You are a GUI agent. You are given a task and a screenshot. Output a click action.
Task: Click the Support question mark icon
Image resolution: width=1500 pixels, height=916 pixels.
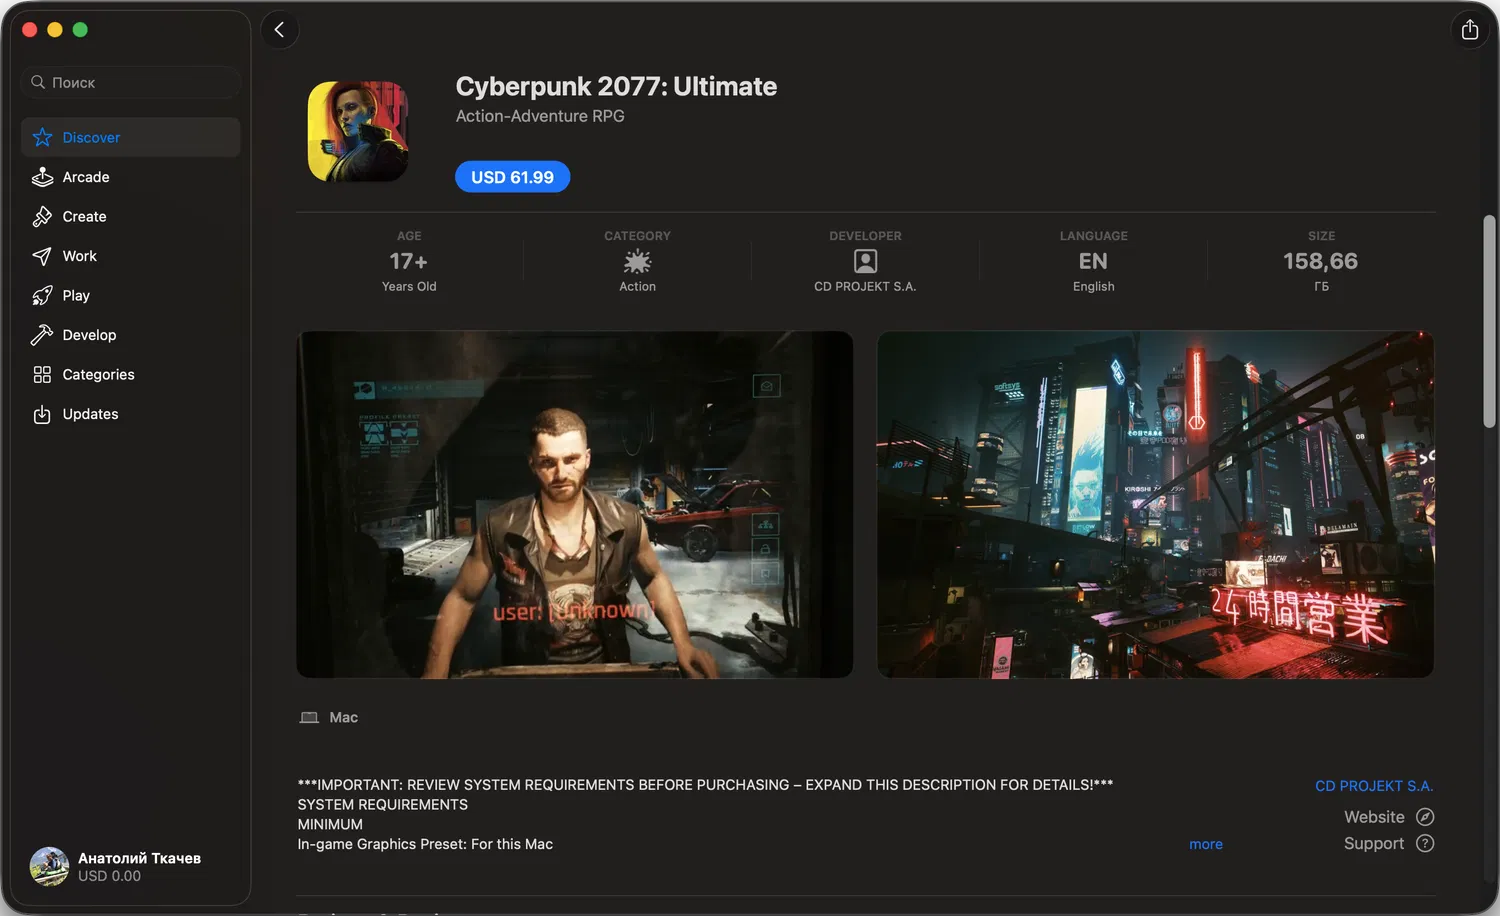click(1425, 843)
